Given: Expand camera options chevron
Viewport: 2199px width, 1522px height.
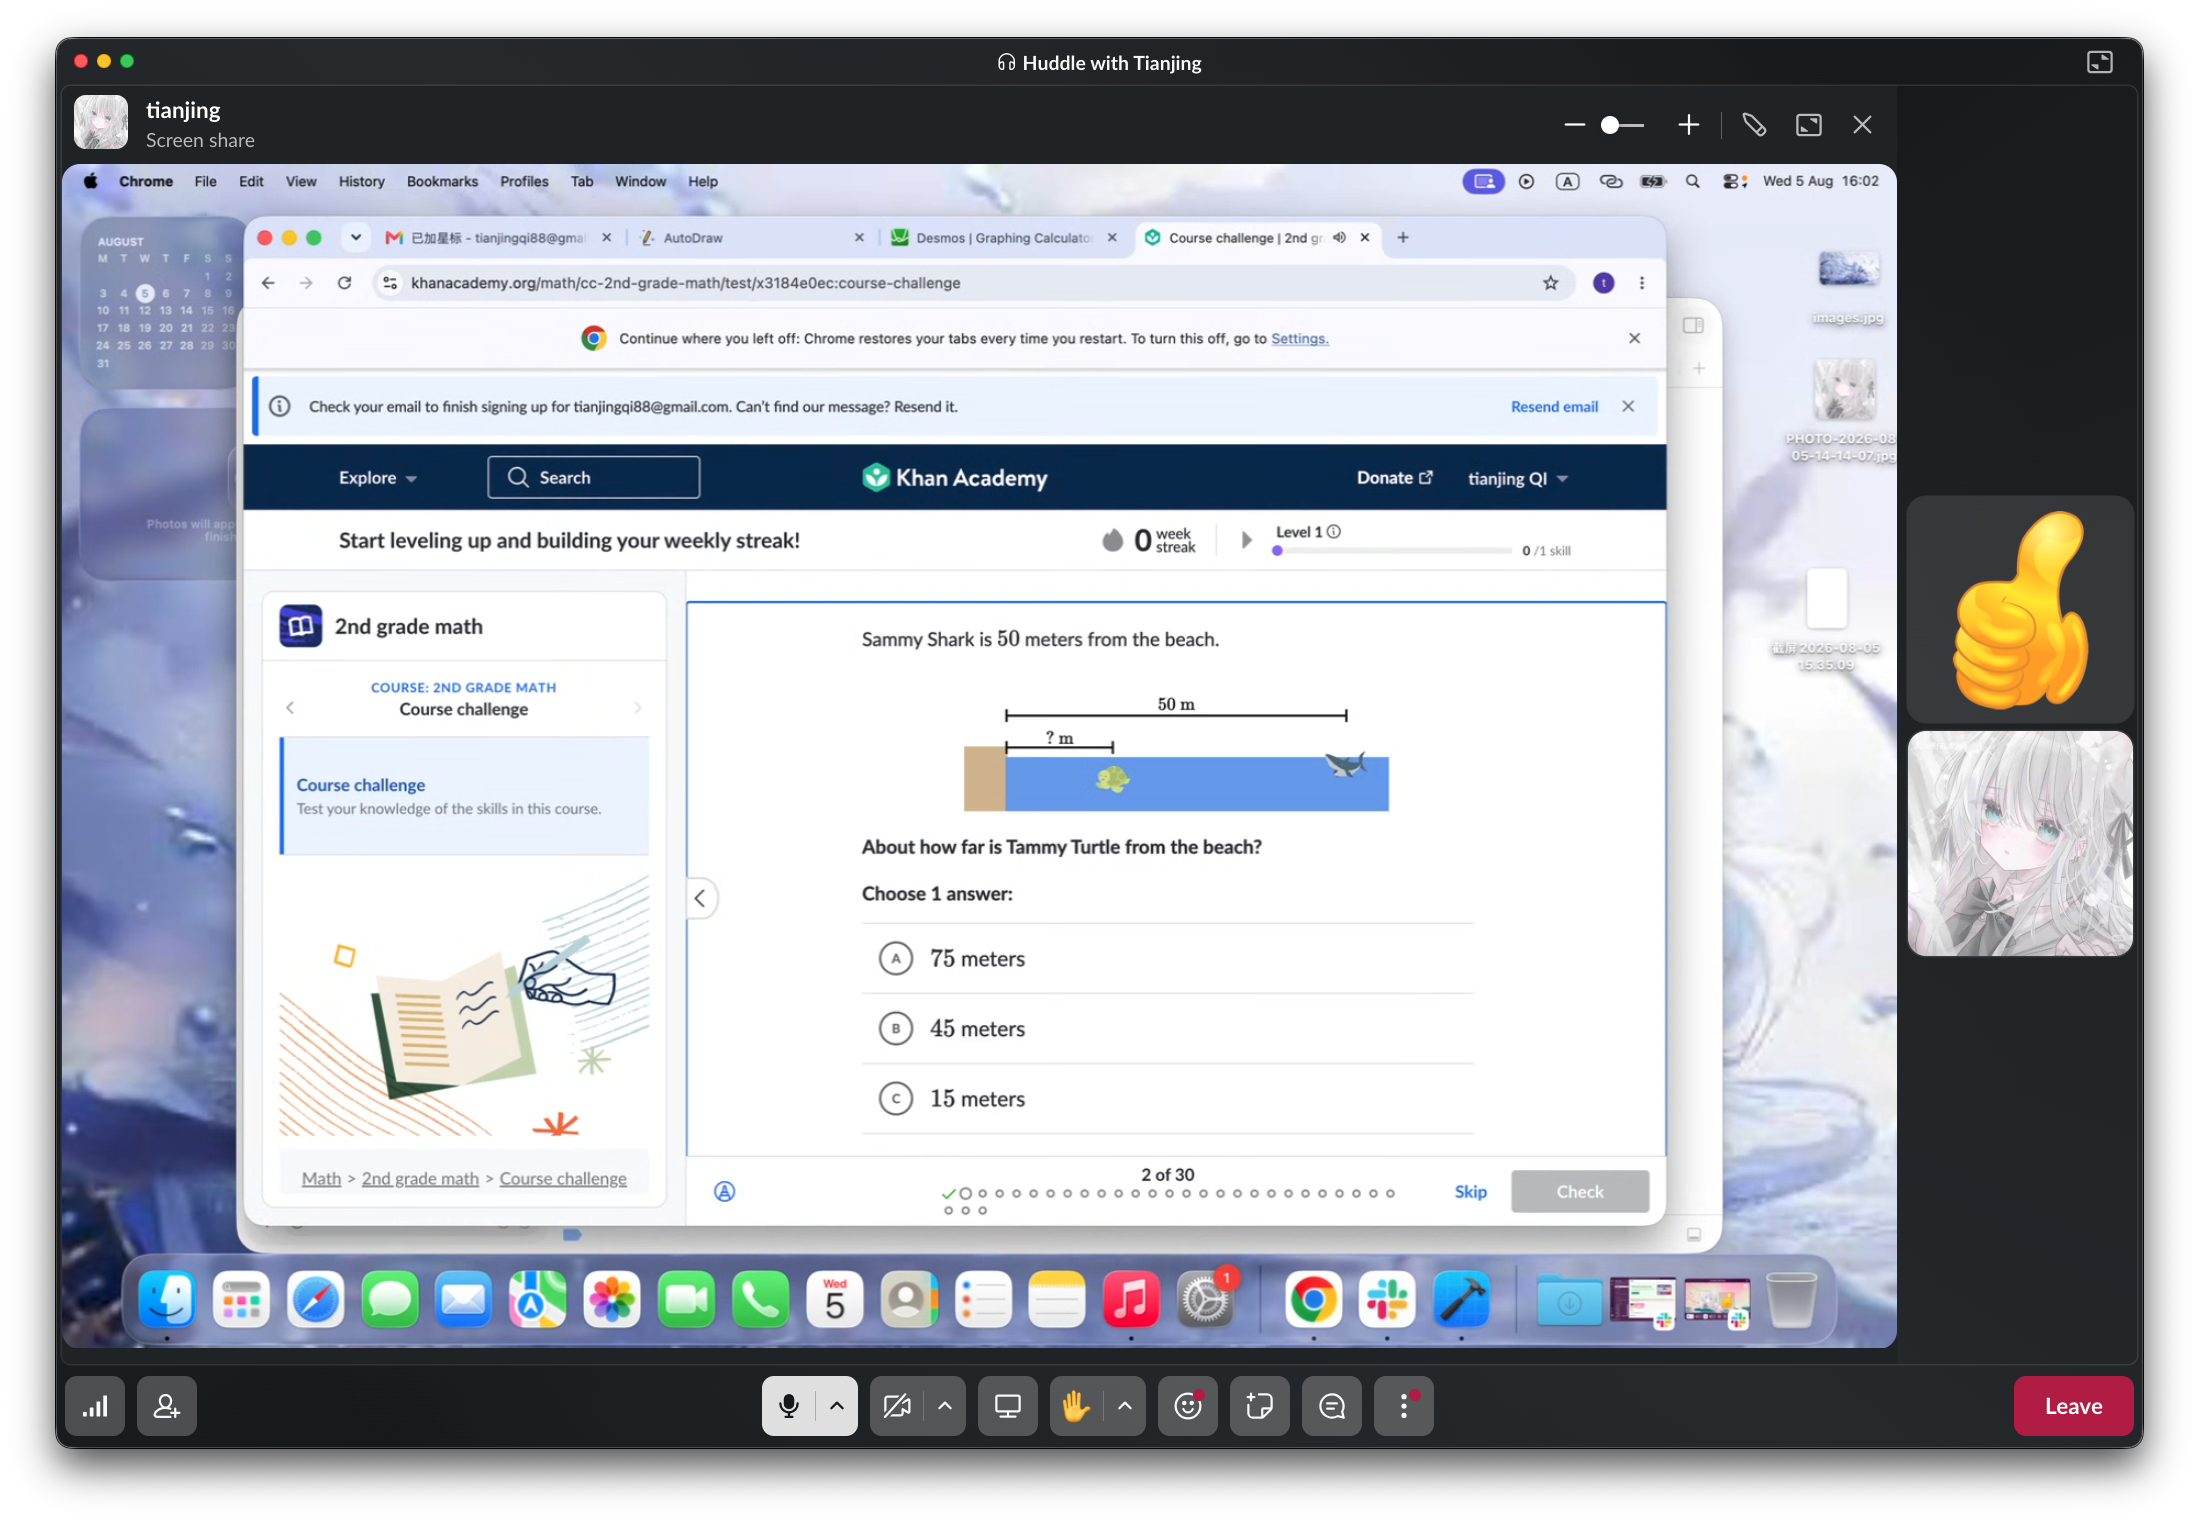Looking at the screenshot, I should (x=945, y=1406).
